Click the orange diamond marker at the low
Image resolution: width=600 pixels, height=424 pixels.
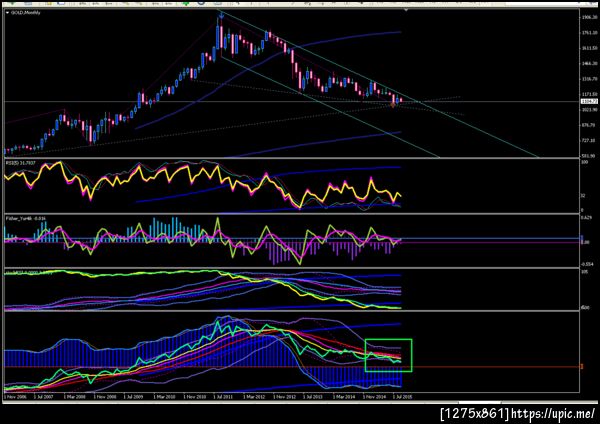pyautogui.click(x=393, y=104)
